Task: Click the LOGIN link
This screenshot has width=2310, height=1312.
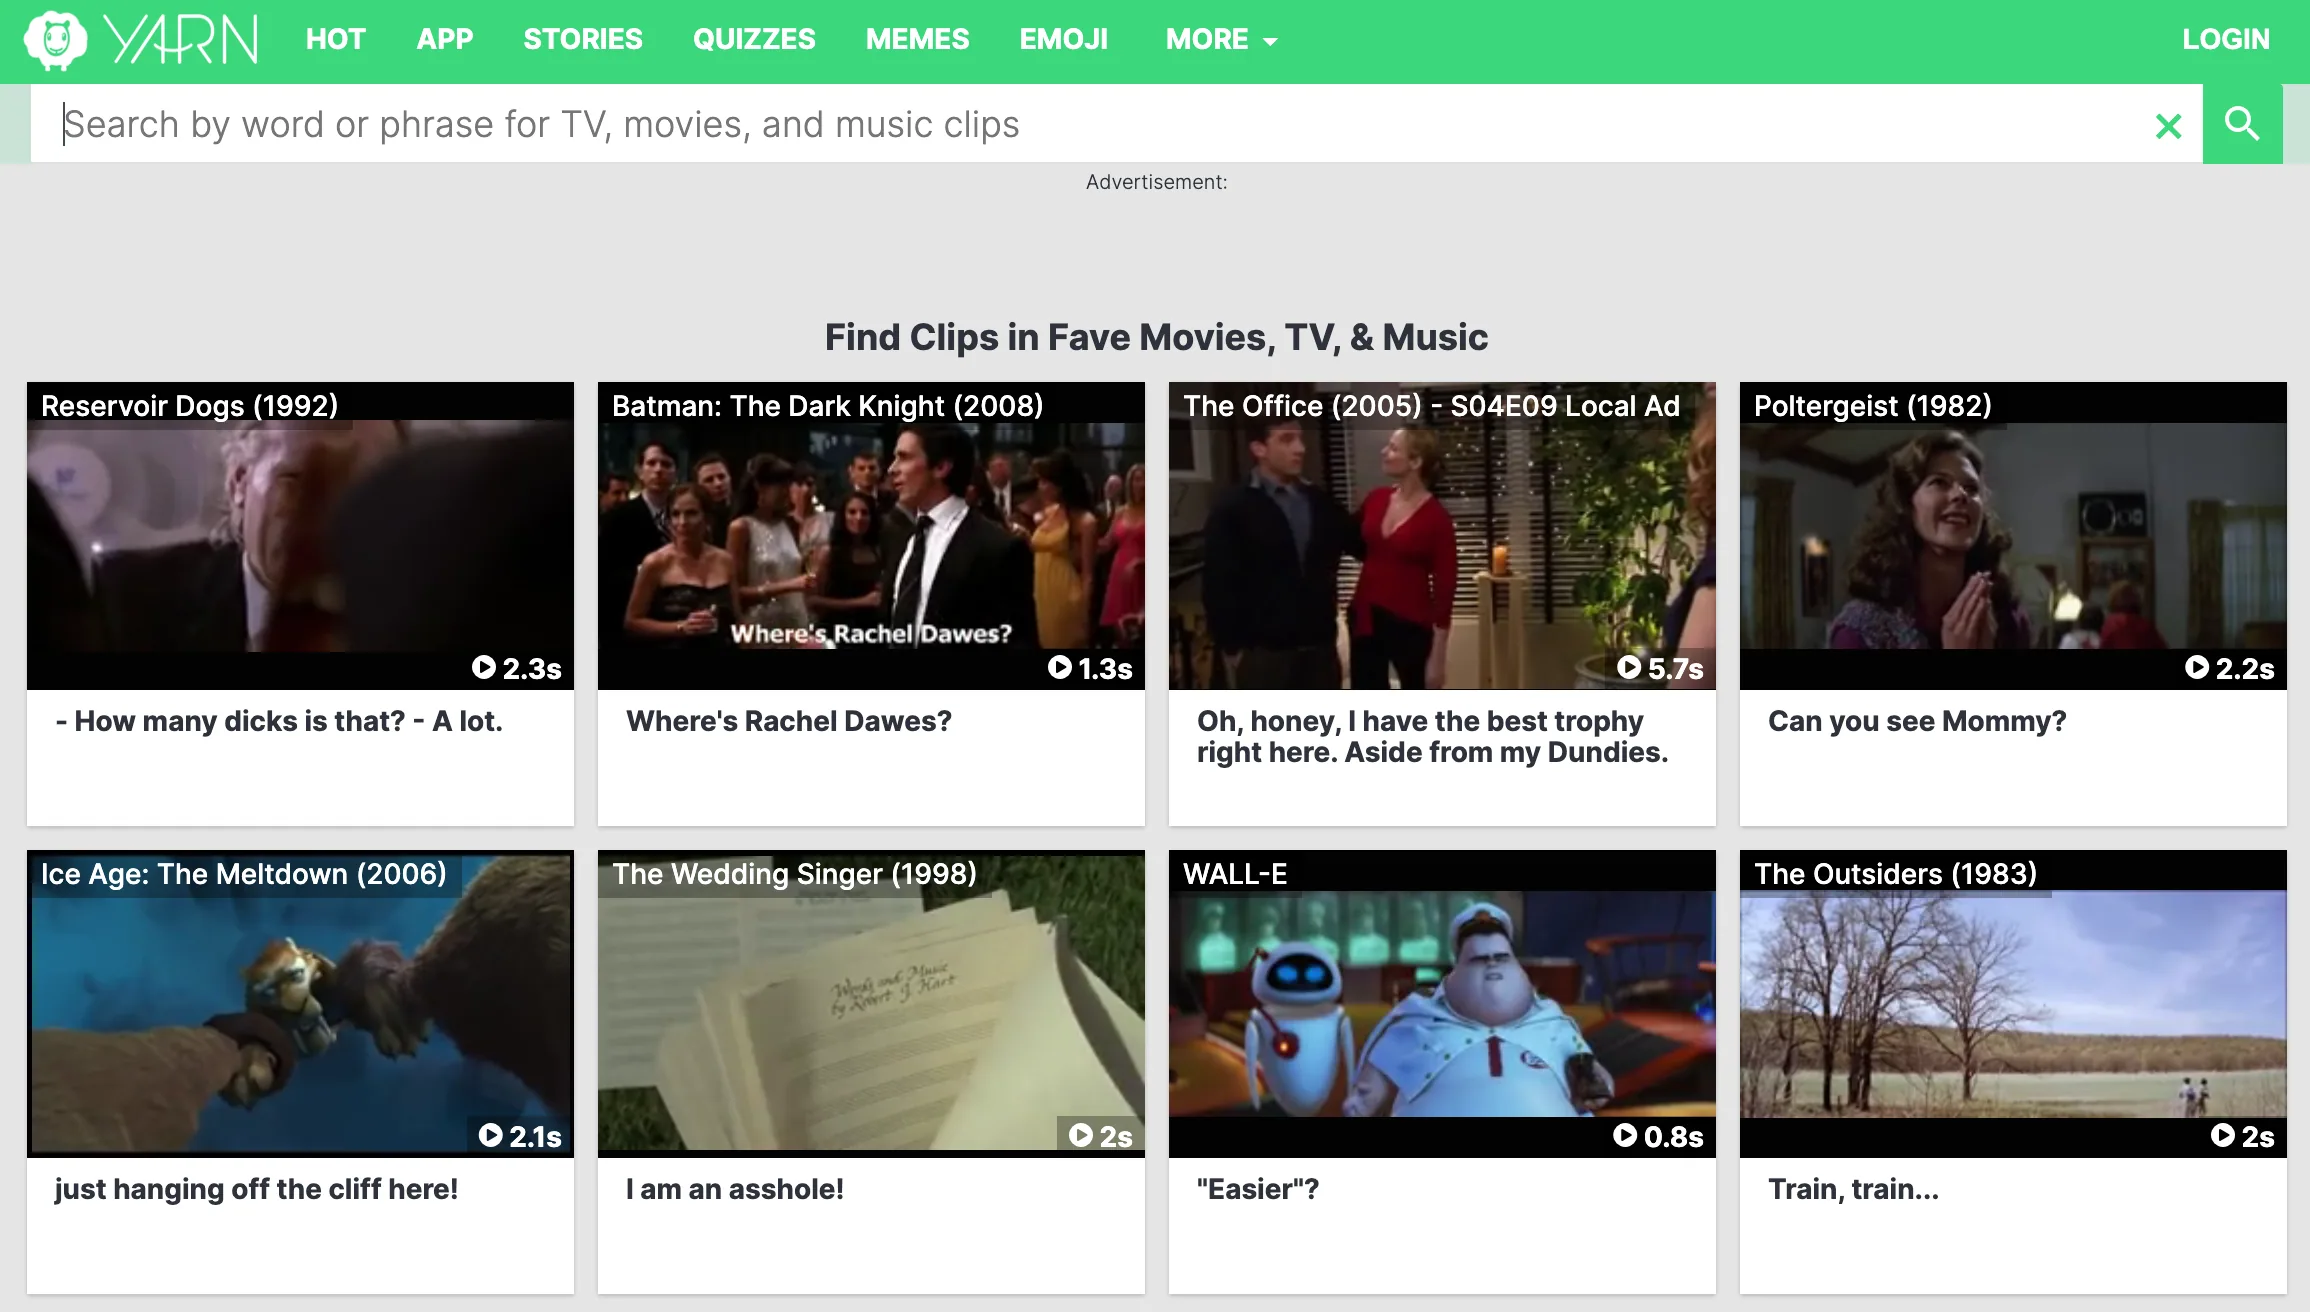Action: pyautogui.click(x=2226, y=40)
